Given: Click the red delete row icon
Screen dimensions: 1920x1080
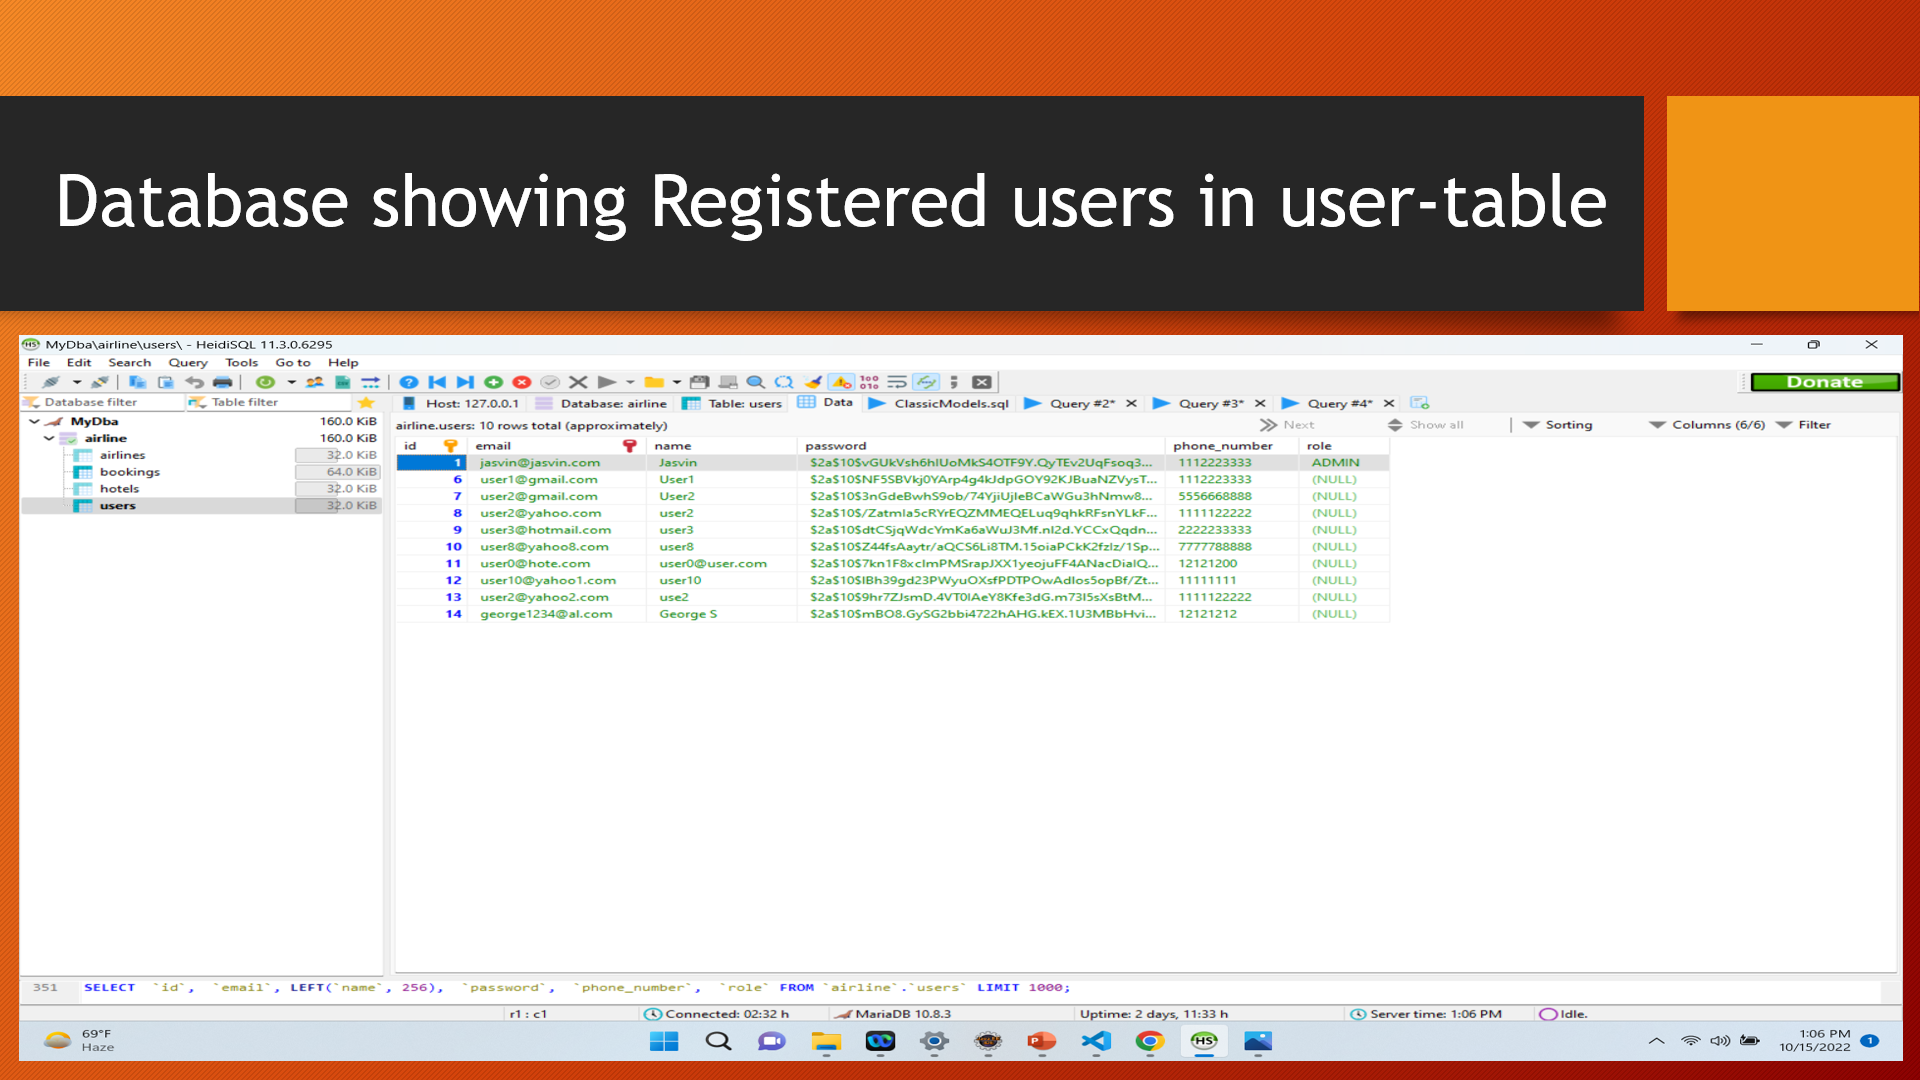Looking at the screenshot, I should point(522,382).
